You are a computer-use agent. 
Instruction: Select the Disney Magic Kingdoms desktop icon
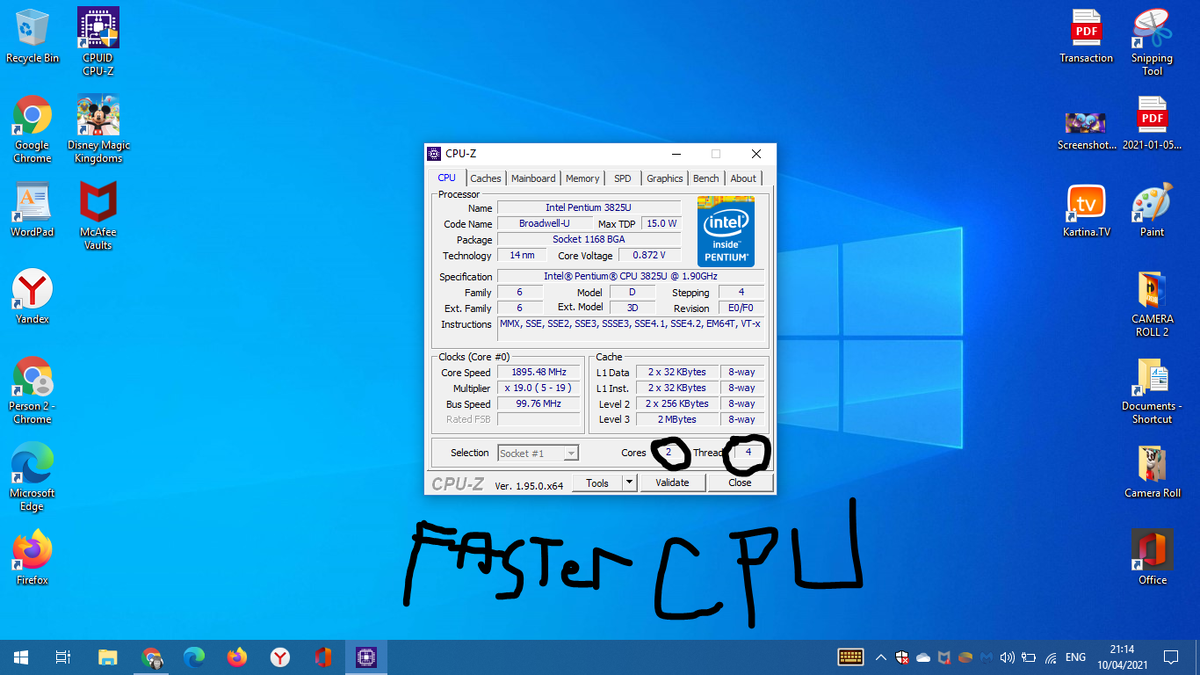(98, 130)
